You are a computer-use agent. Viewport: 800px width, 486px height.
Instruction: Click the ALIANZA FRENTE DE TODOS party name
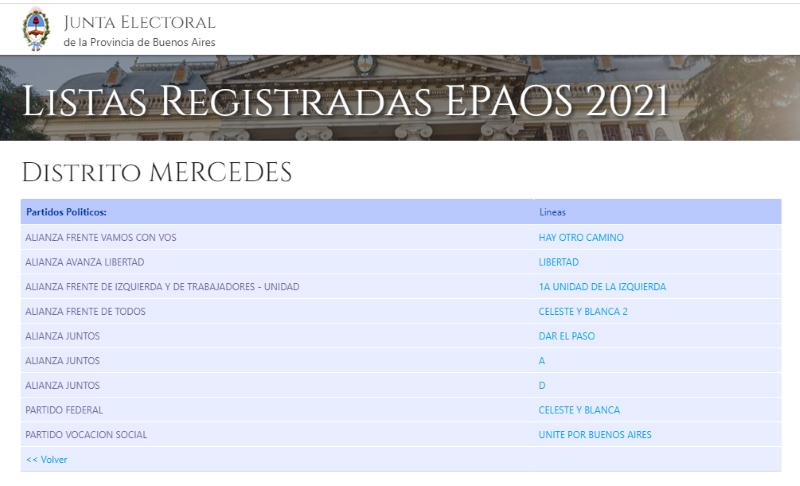[x=85, y=312]
